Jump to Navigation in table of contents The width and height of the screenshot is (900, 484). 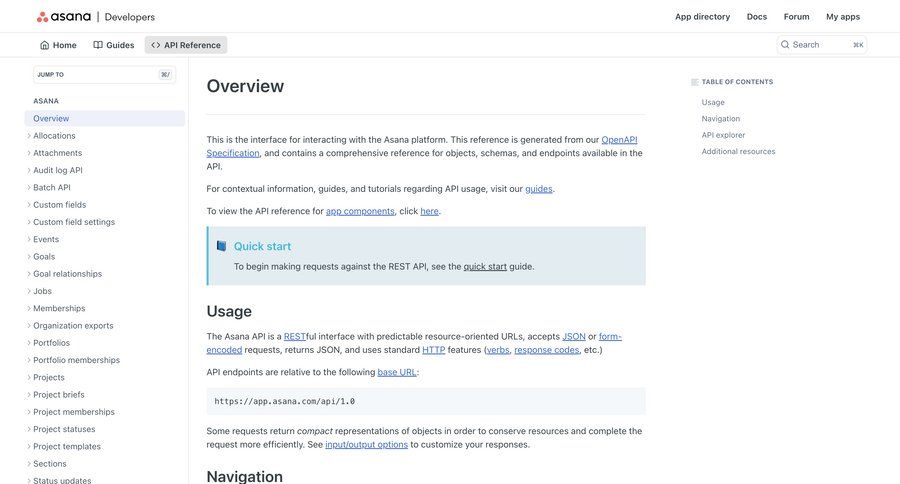720,119
